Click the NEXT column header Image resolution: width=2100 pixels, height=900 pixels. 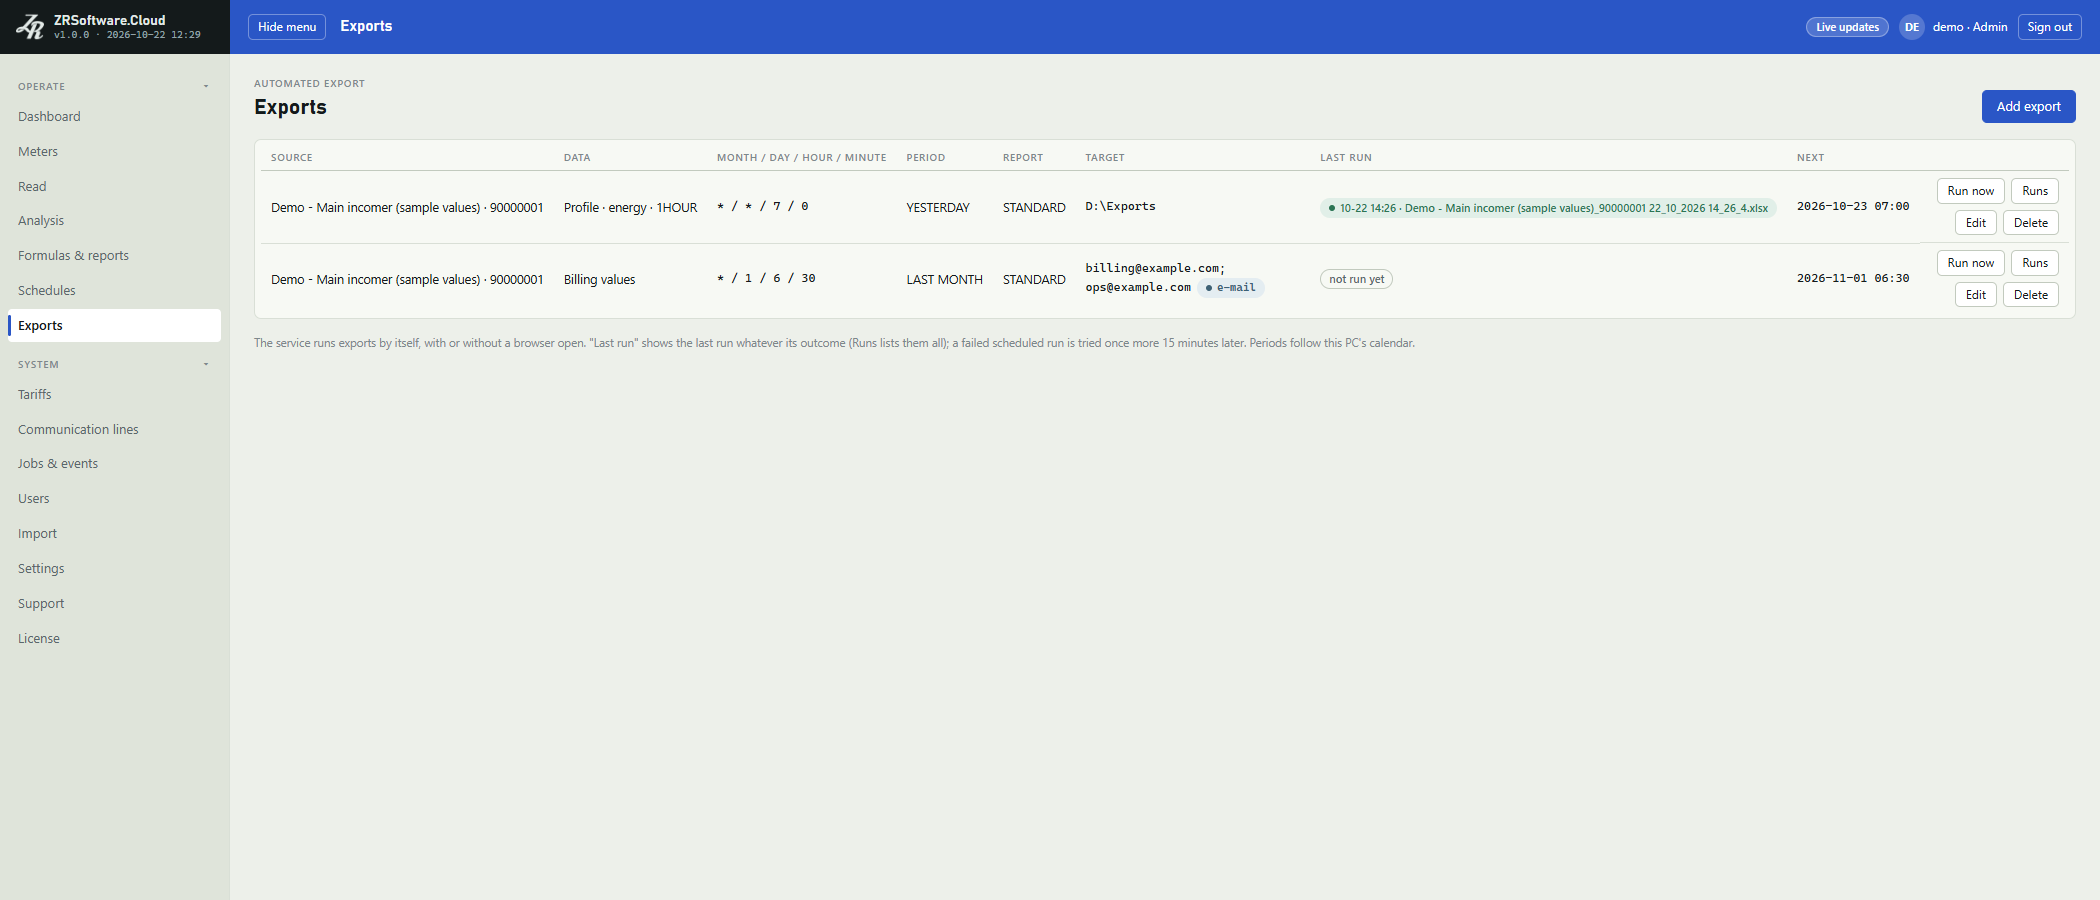click(x=1810, y=158)
